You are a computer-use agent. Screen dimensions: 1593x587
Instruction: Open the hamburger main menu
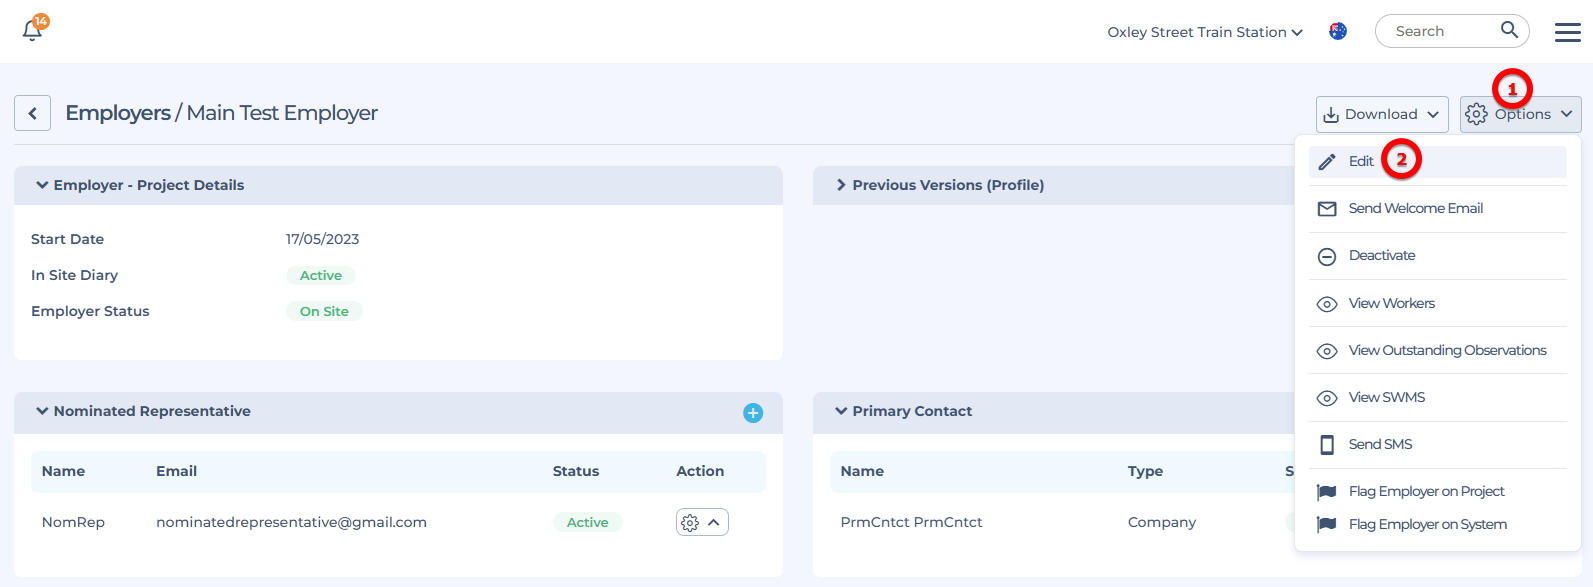pyautogui.click(x=1567, y=32)
